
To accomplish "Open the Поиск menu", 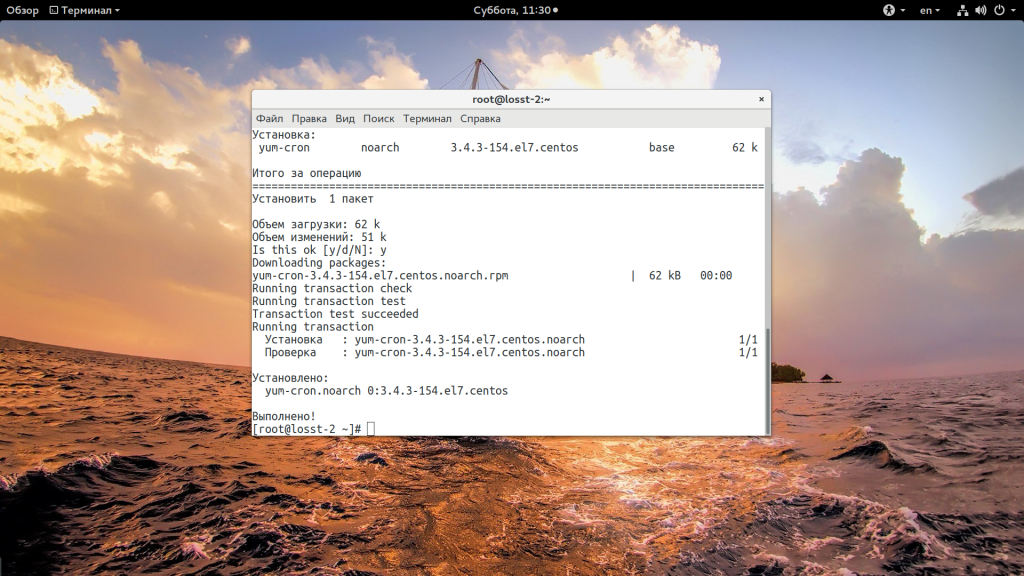I will coord(379,118).
